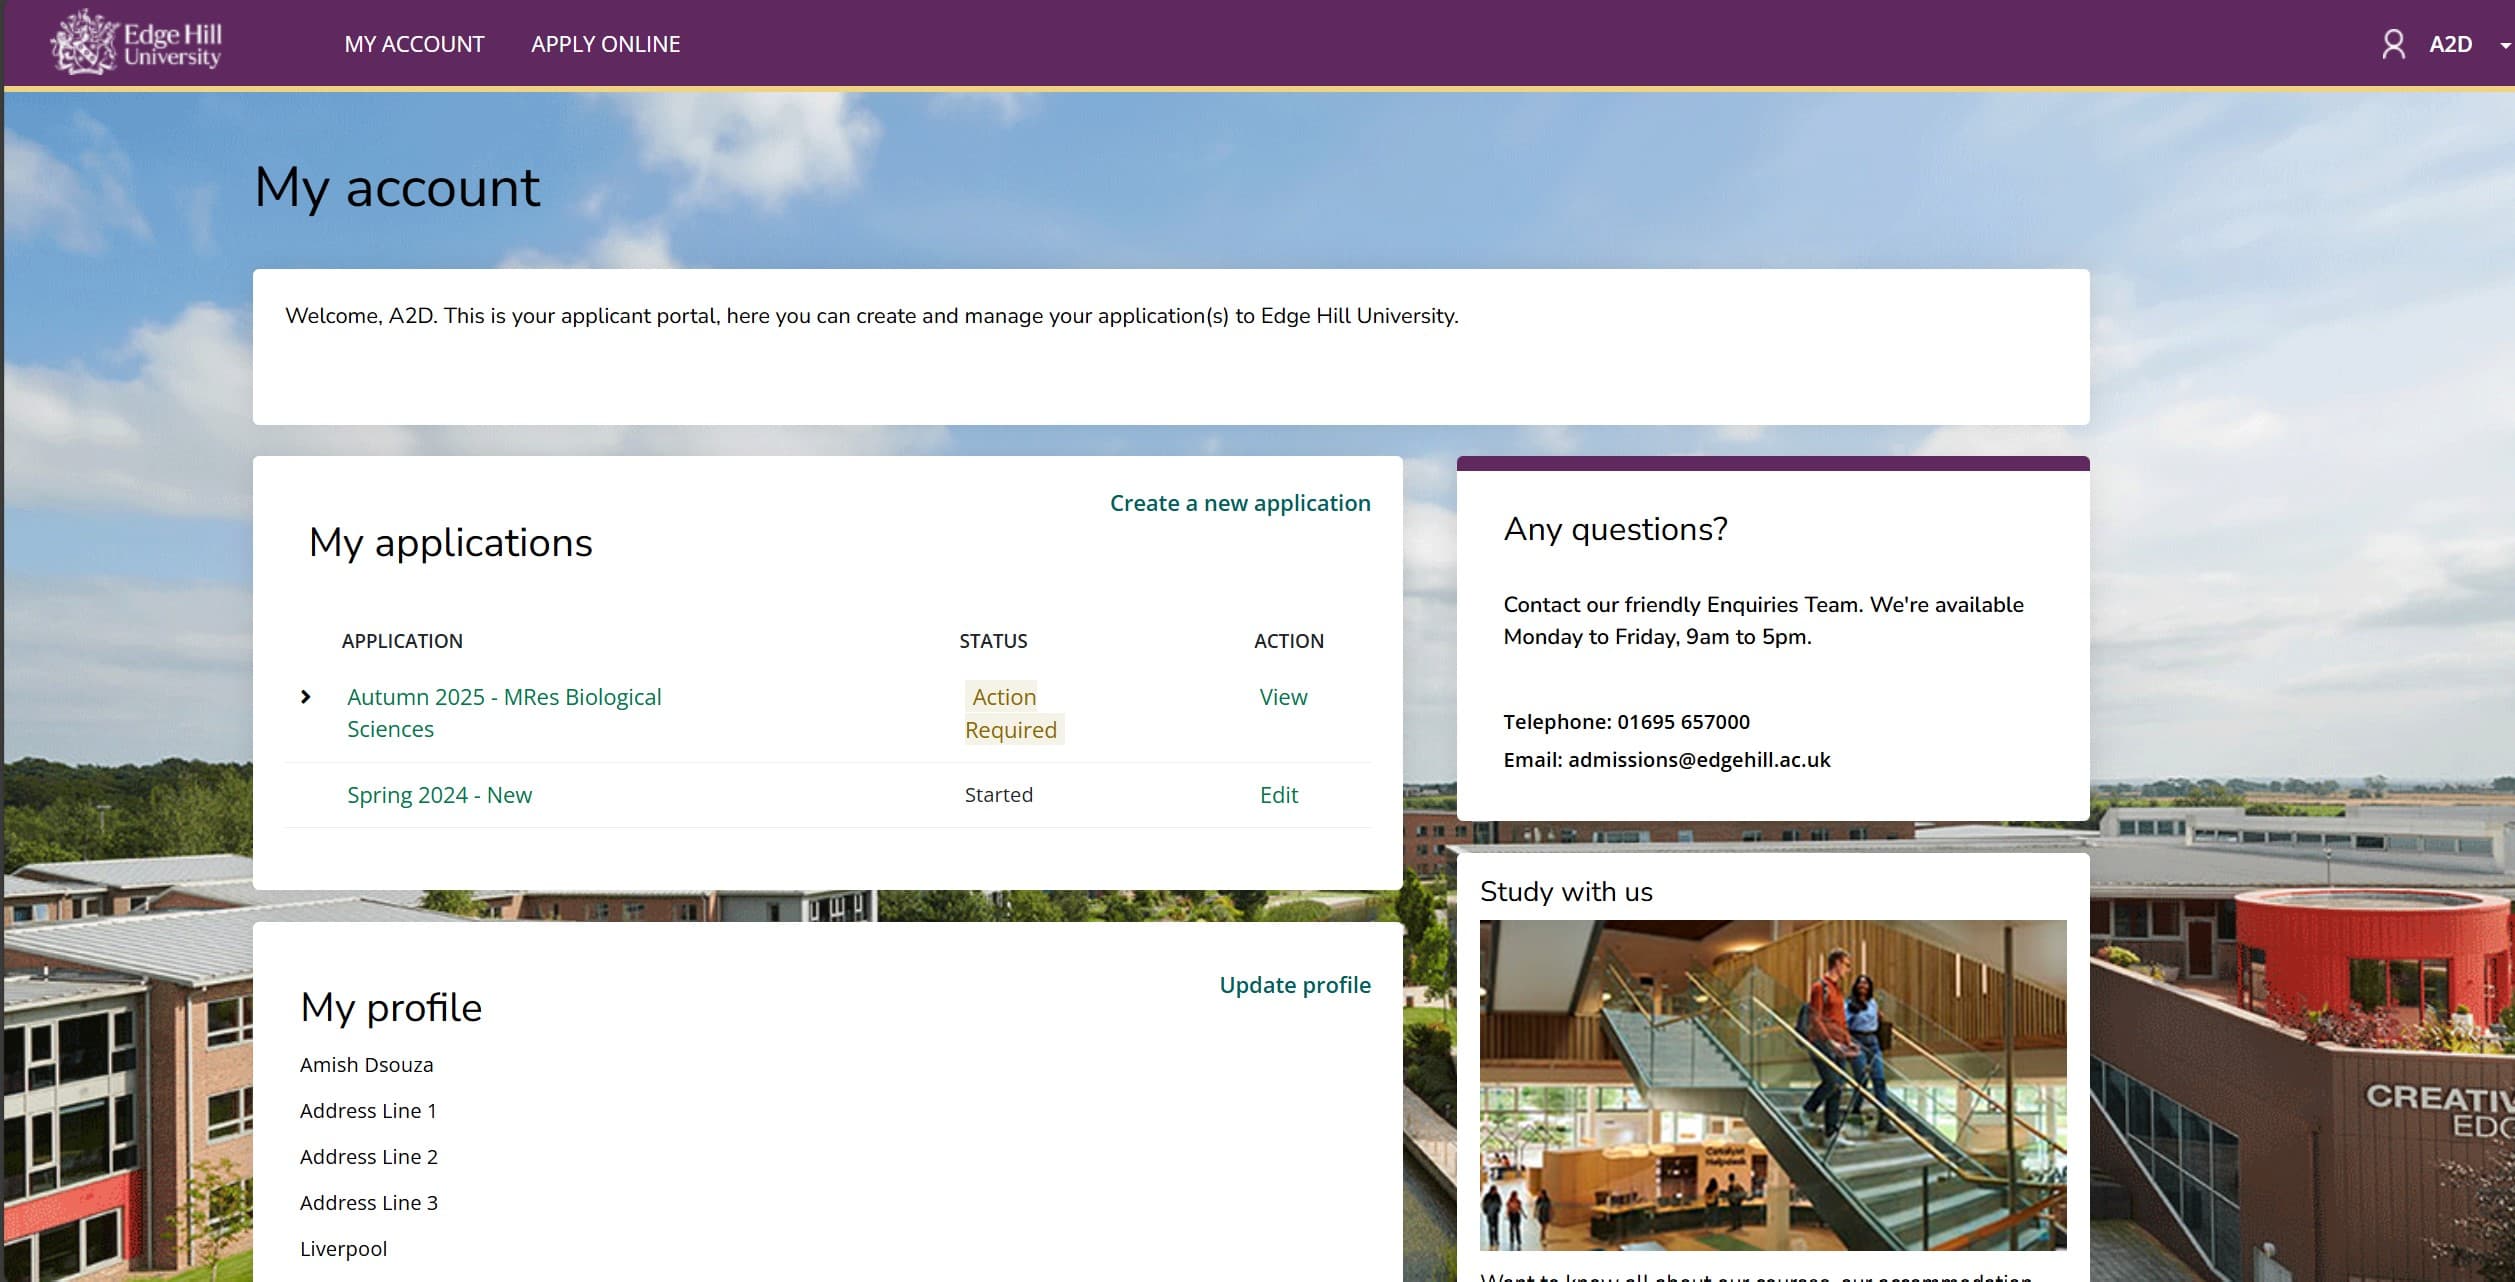Image resolution: width=2515 pixels, height=1282 pixels.
Task: Click Create a new application
Action: 1239,503
